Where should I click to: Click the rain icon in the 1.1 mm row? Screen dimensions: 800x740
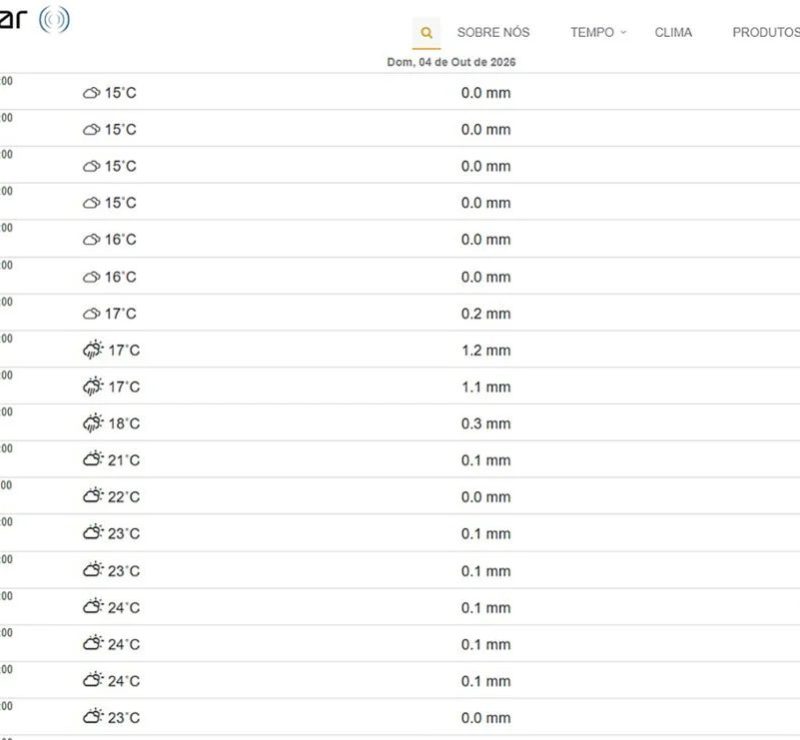[x=93, y=386]
